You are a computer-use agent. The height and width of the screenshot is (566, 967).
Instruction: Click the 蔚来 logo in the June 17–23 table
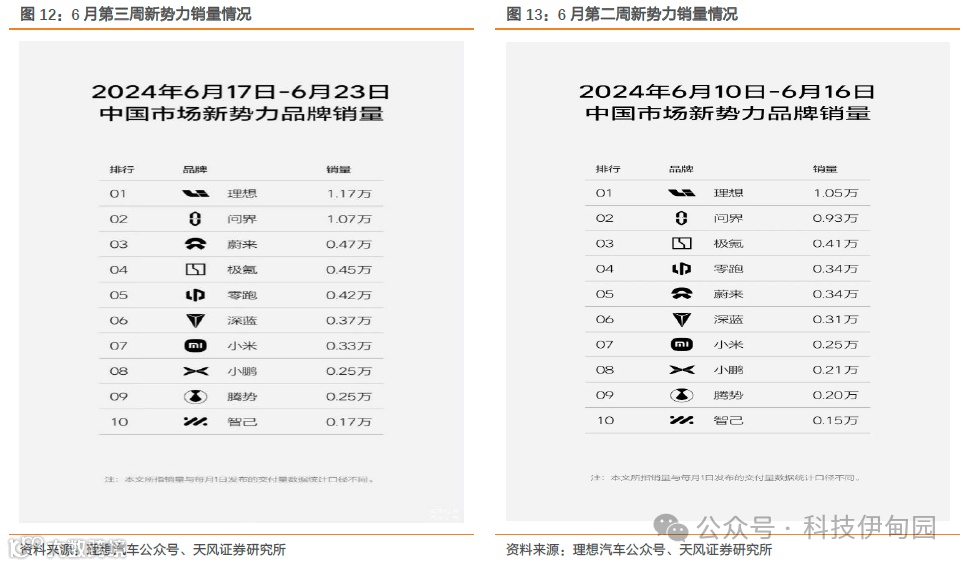tap(195, 244)
